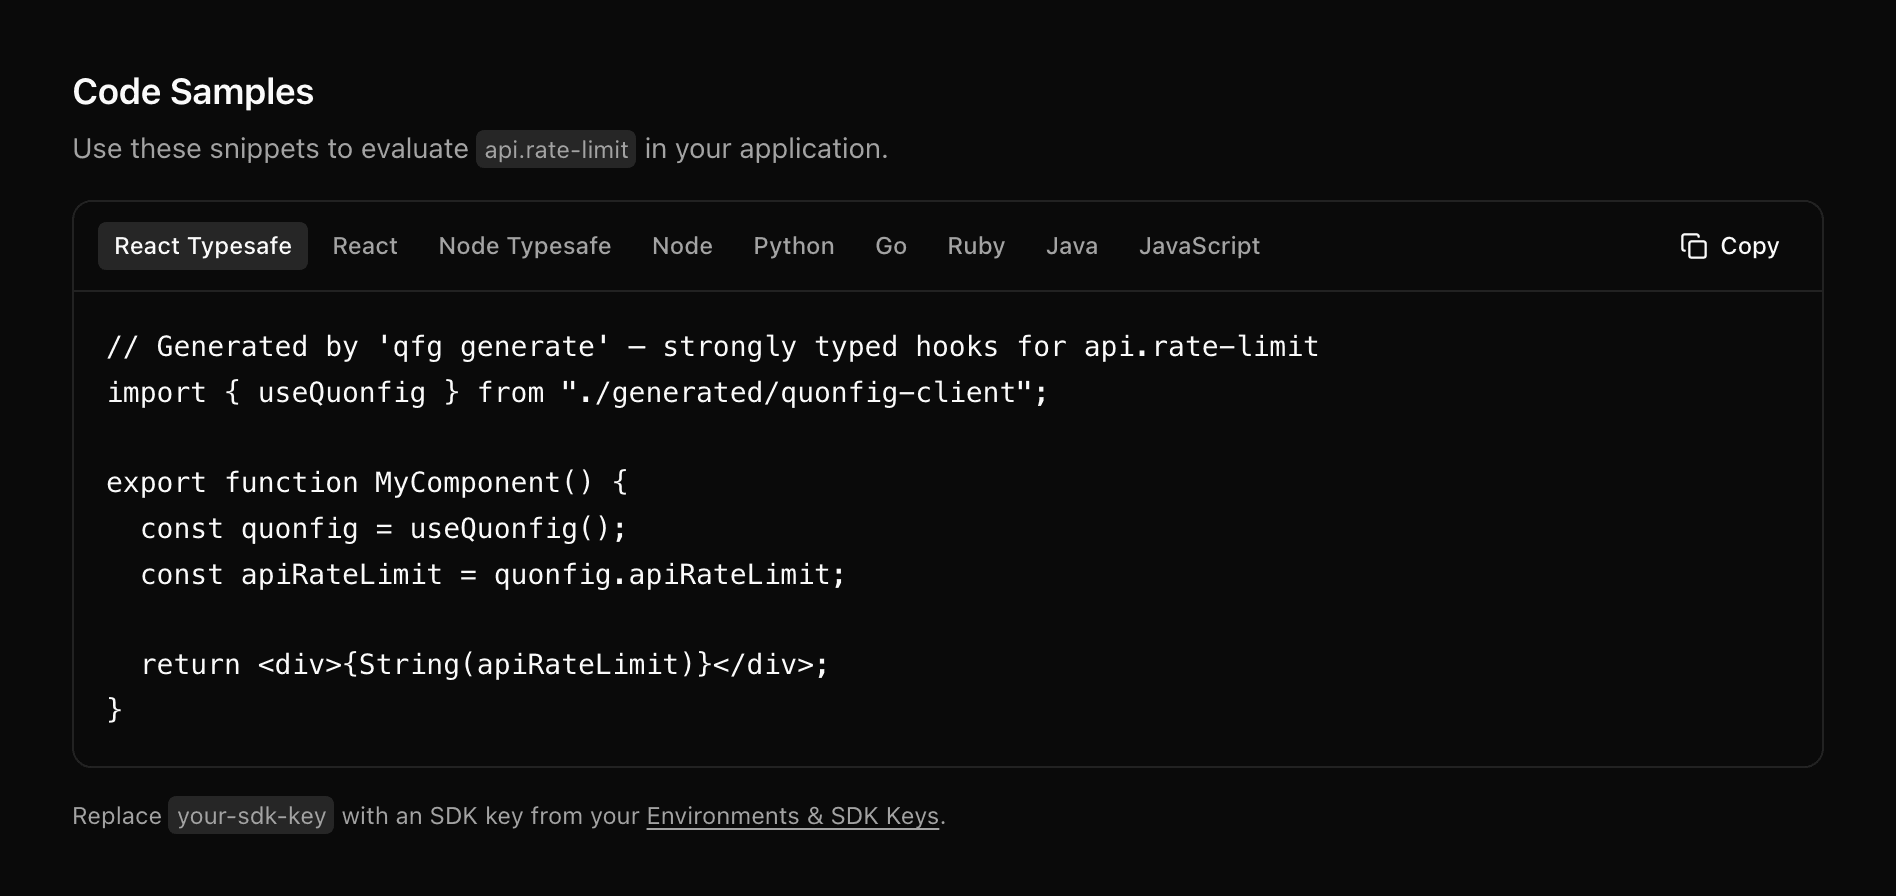
Task: Click the copy icon in the snippet header
Action: pos(1693,246)
